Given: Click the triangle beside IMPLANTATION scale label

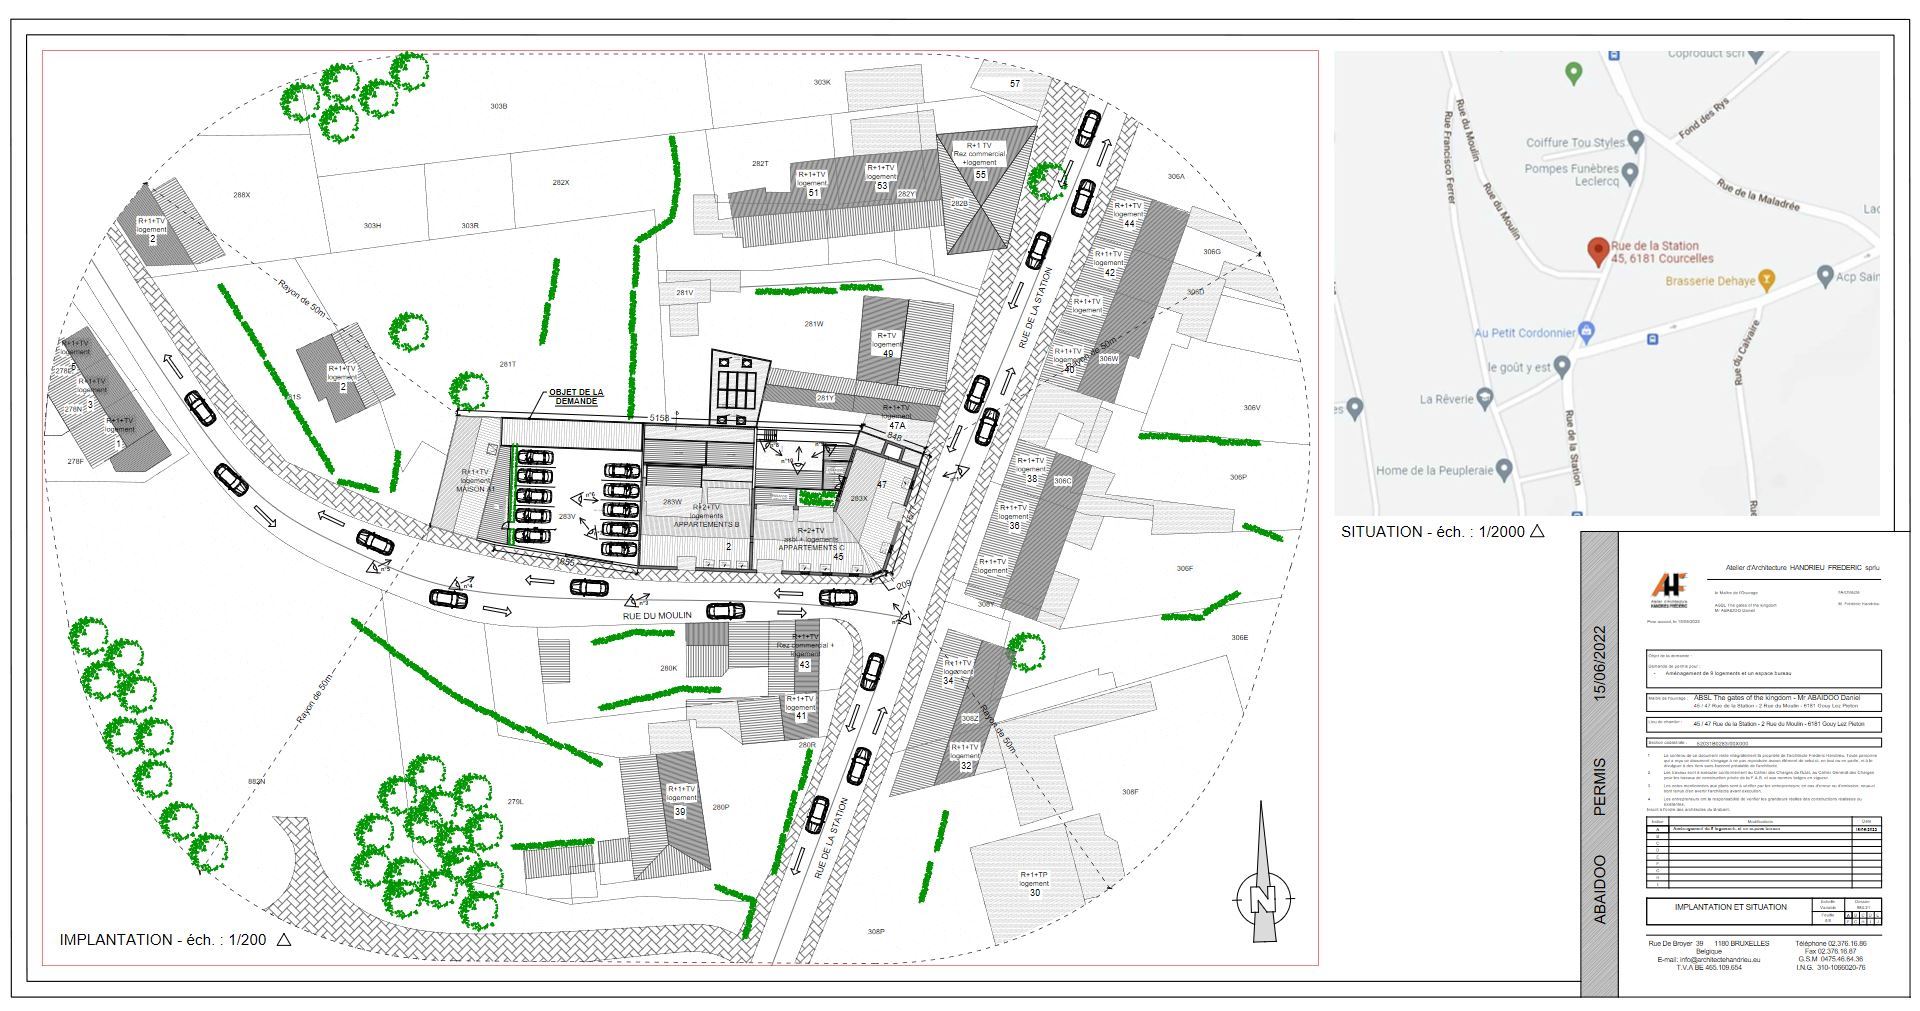Looking at the screenshot, I should [x=284, y=939].
